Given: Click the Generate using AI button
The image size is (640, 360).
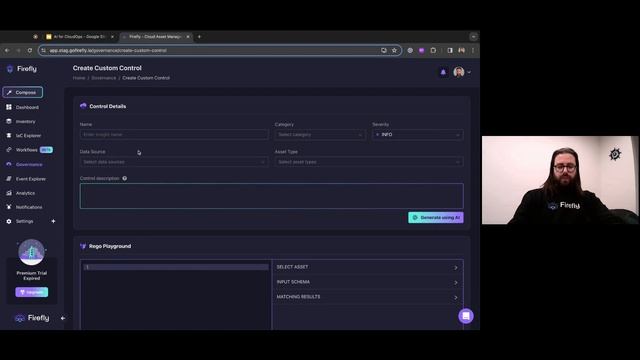Looking at the screenshot, I should pos(436,218).
